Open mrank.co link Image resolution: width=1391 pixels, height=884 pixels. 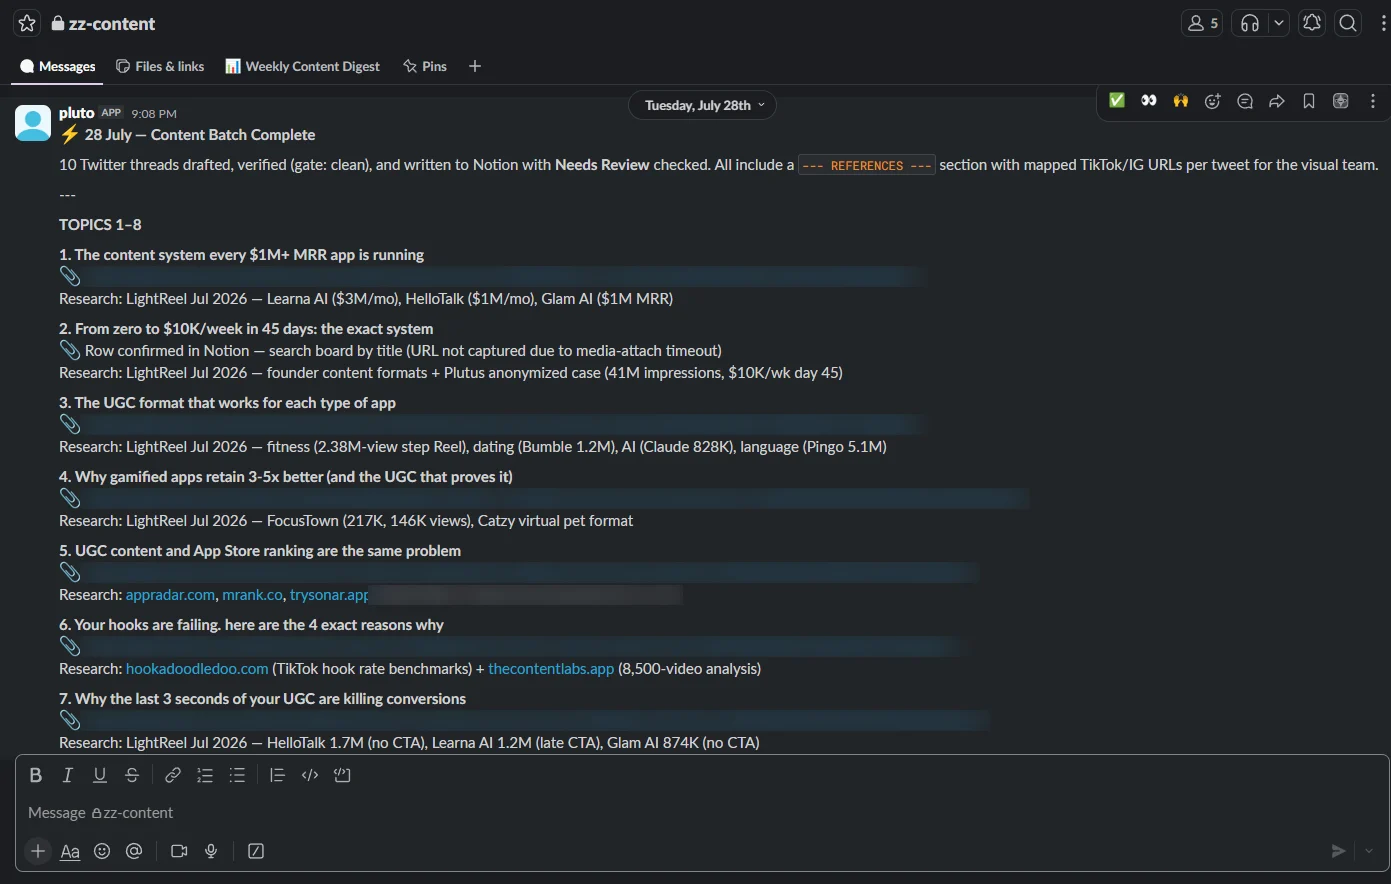pos(252,595)
